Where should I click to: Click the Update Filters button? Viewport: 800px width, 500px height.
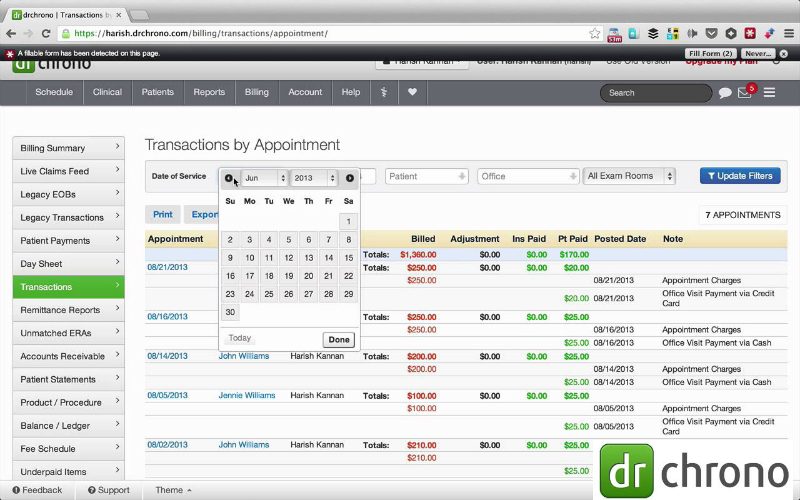[x=740, y=176]
